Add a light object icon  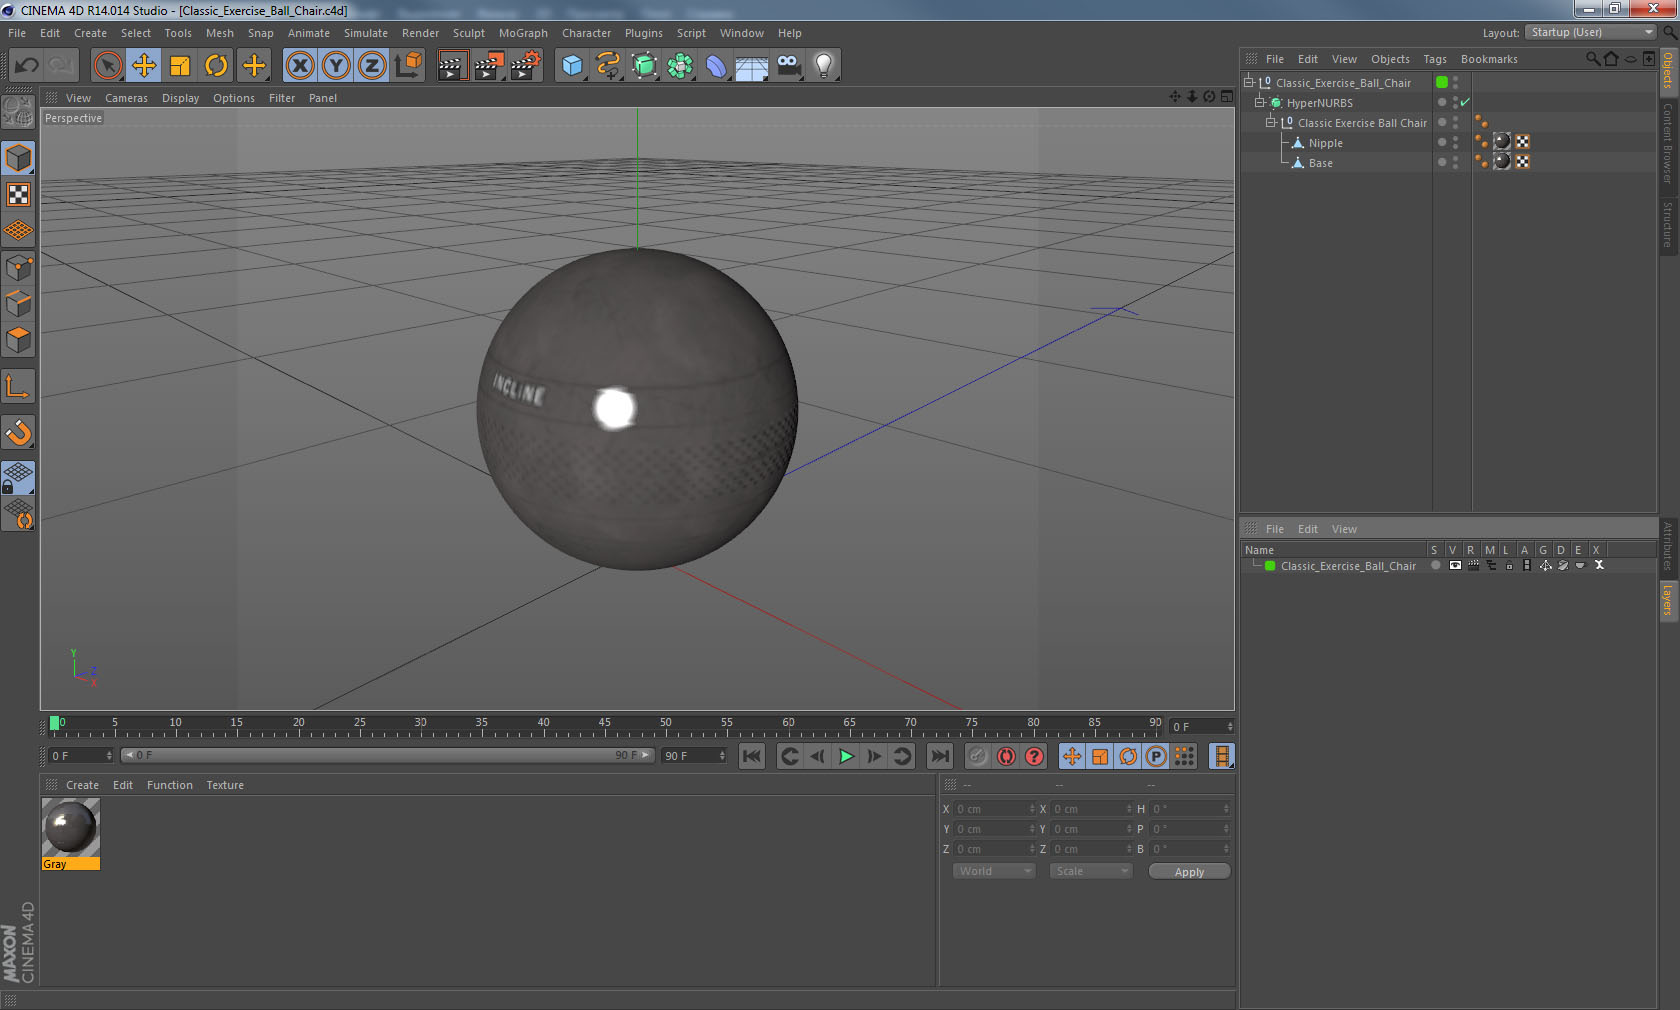(824, 66)
